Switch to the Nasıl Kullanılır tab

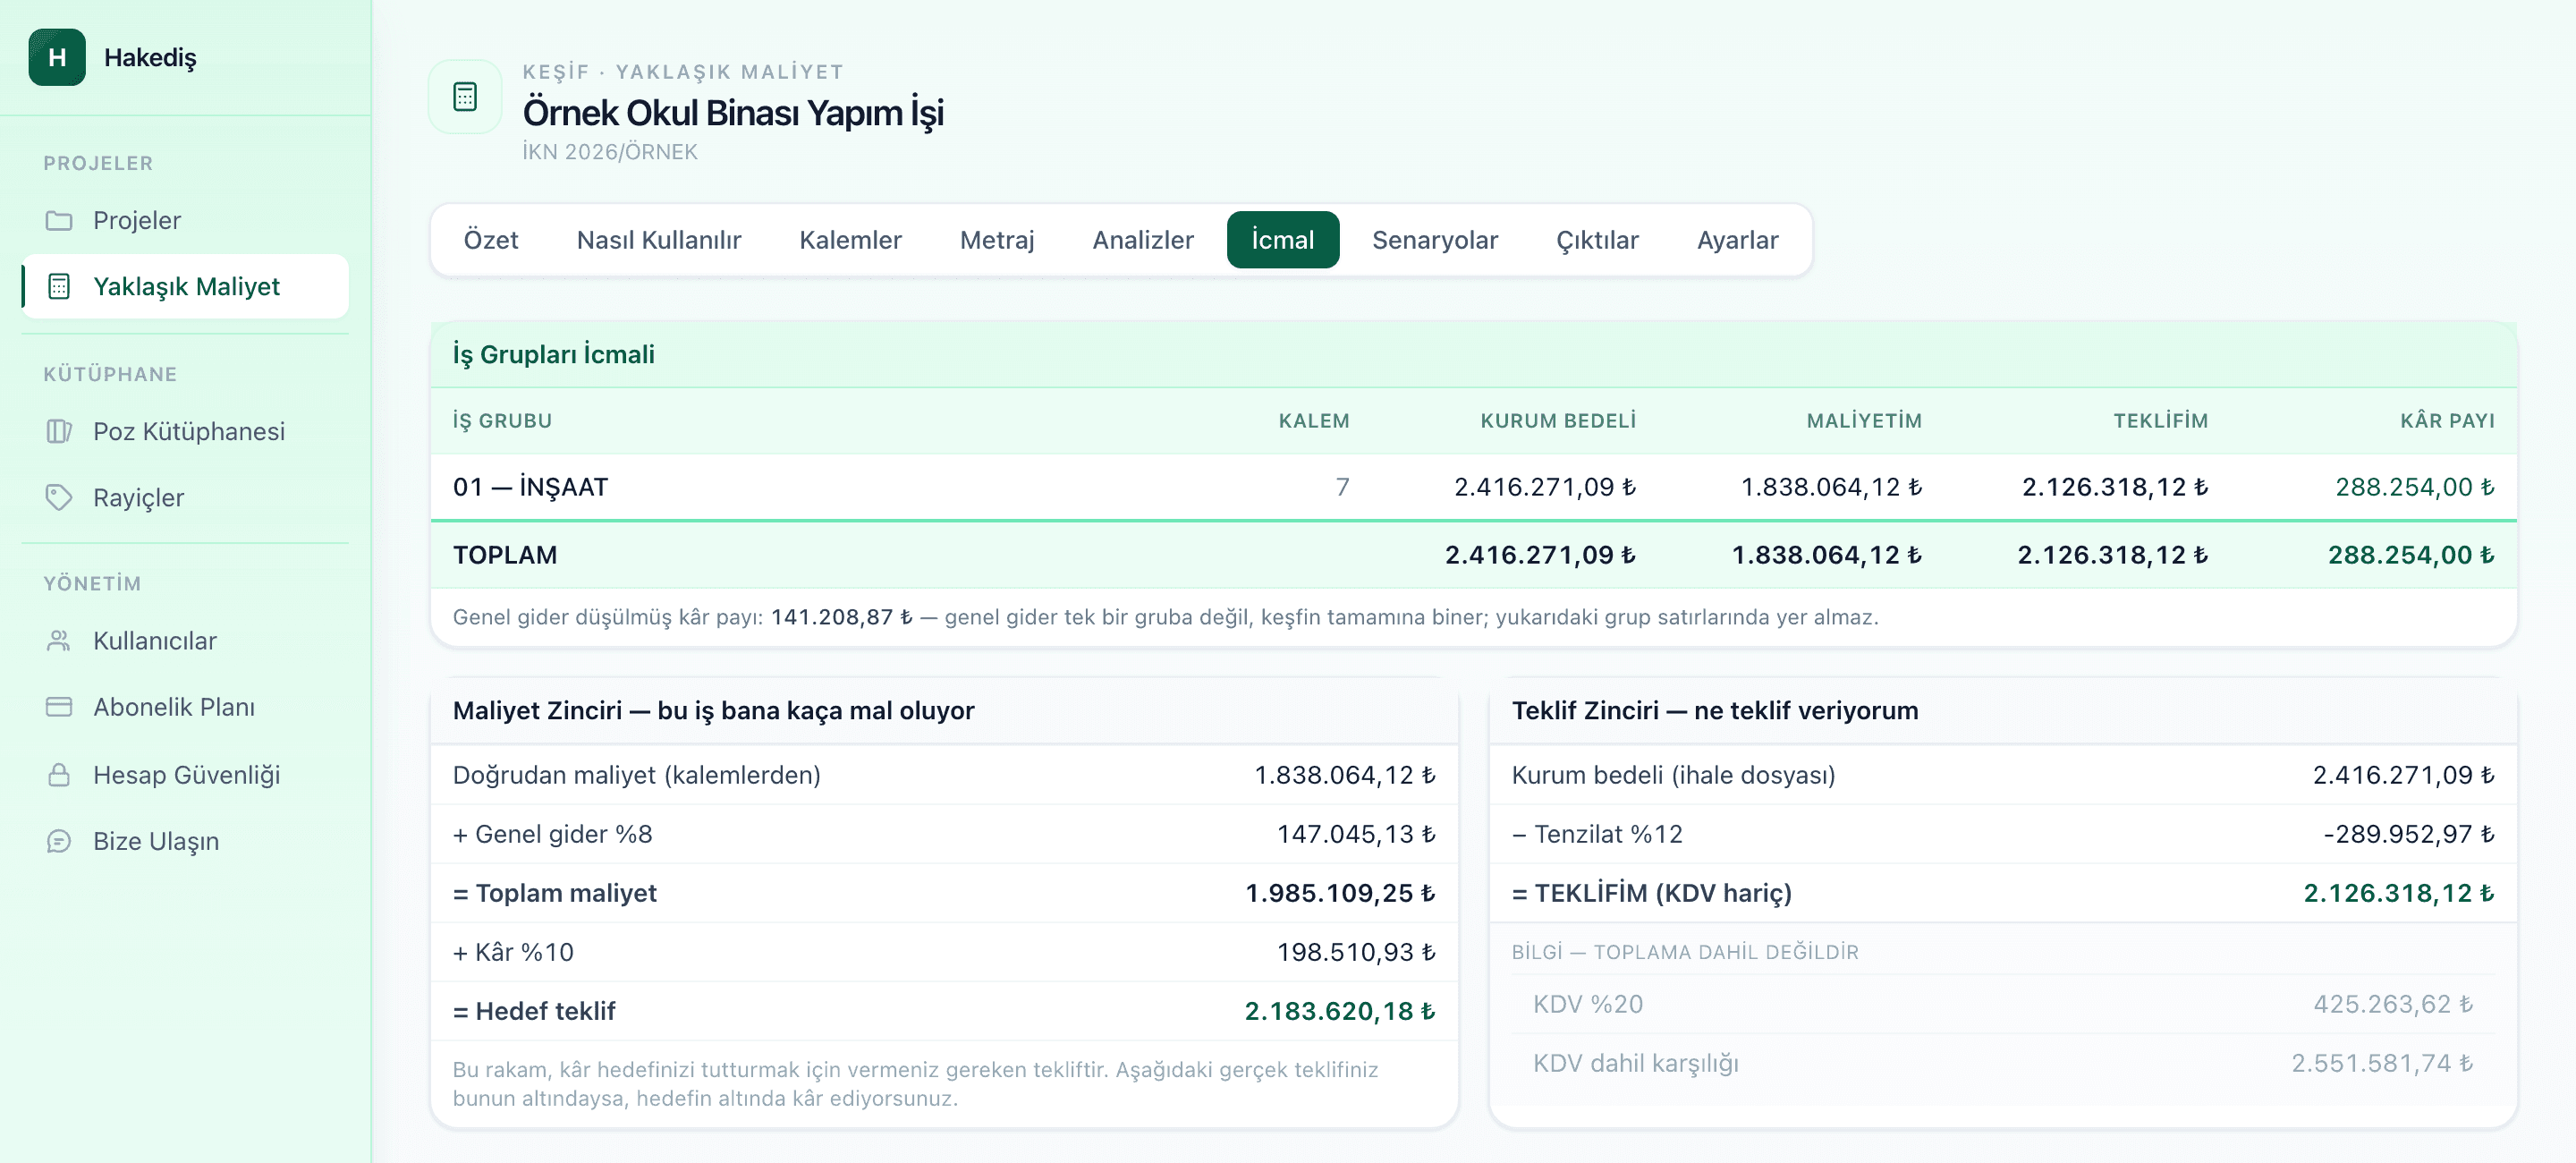[659, 240]
